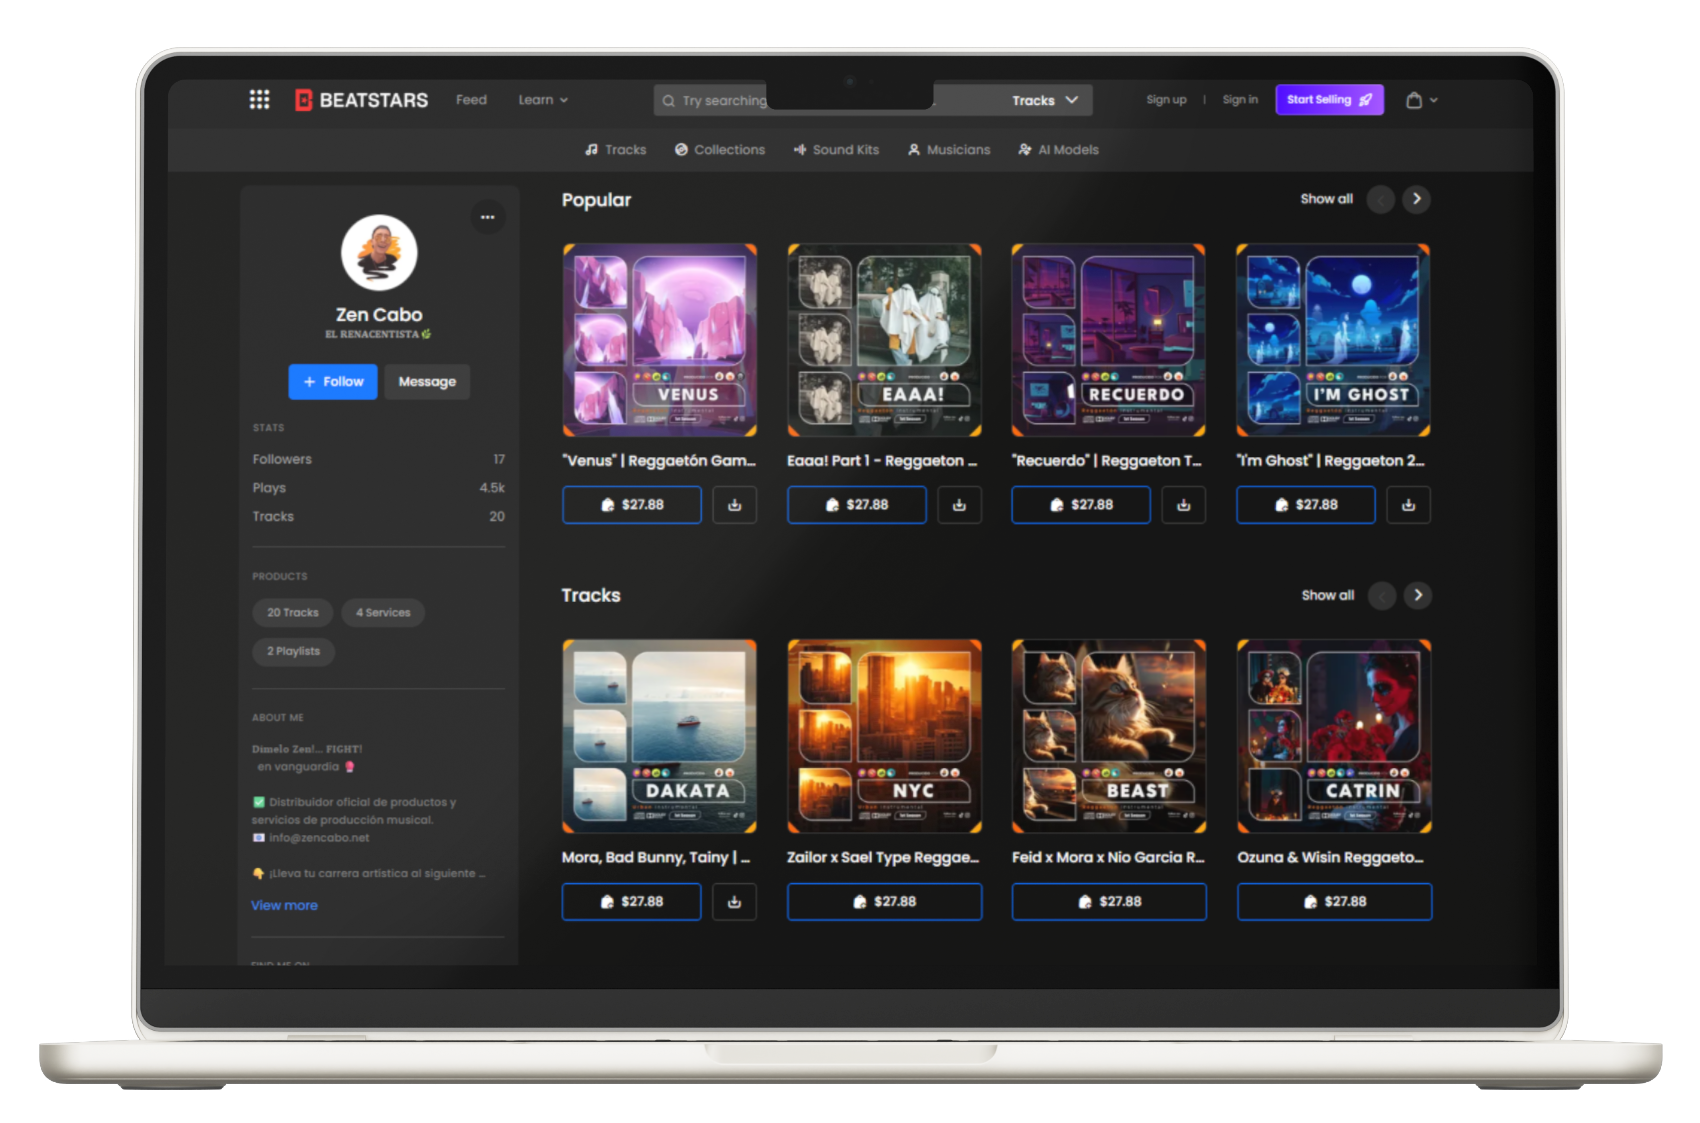
Task: Download the Dakata track
Action: click(x=734, y=902)
